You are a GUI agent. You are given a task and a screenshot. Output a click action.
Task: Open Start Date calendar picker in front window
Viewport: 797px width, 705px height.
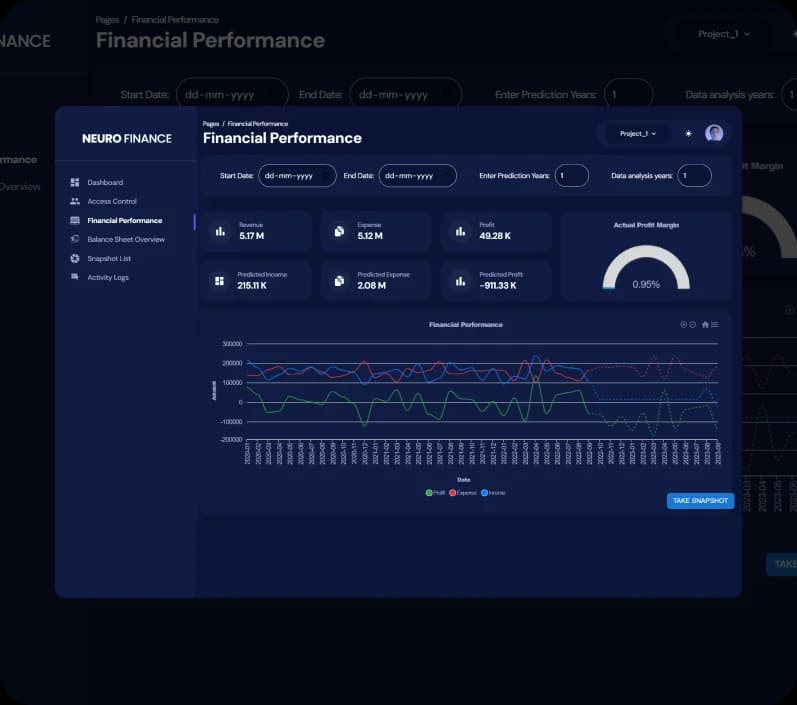coord(326,176)
